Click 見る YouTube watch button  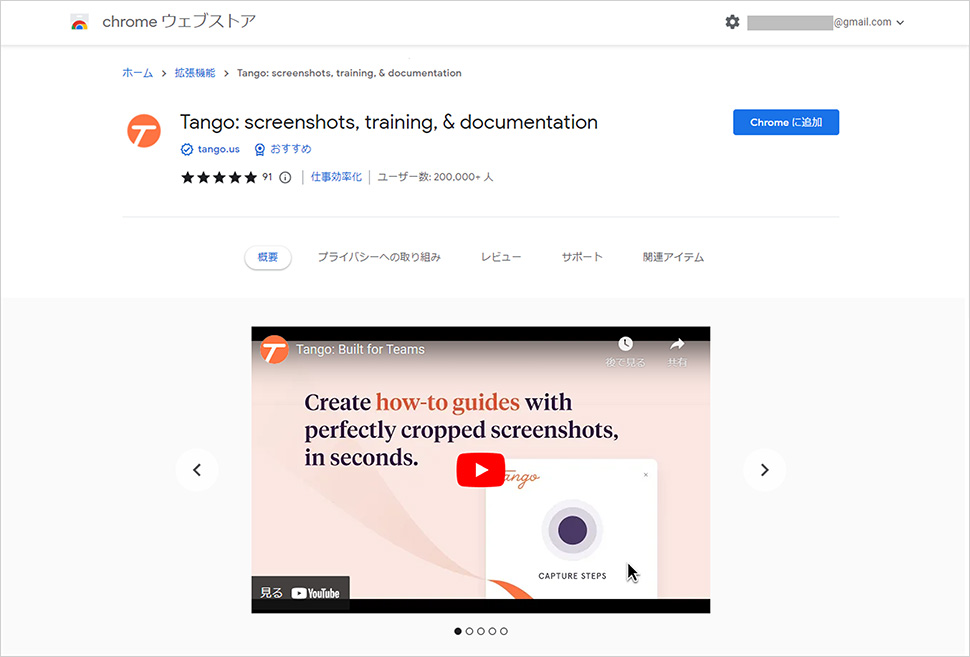pos(300,593)
